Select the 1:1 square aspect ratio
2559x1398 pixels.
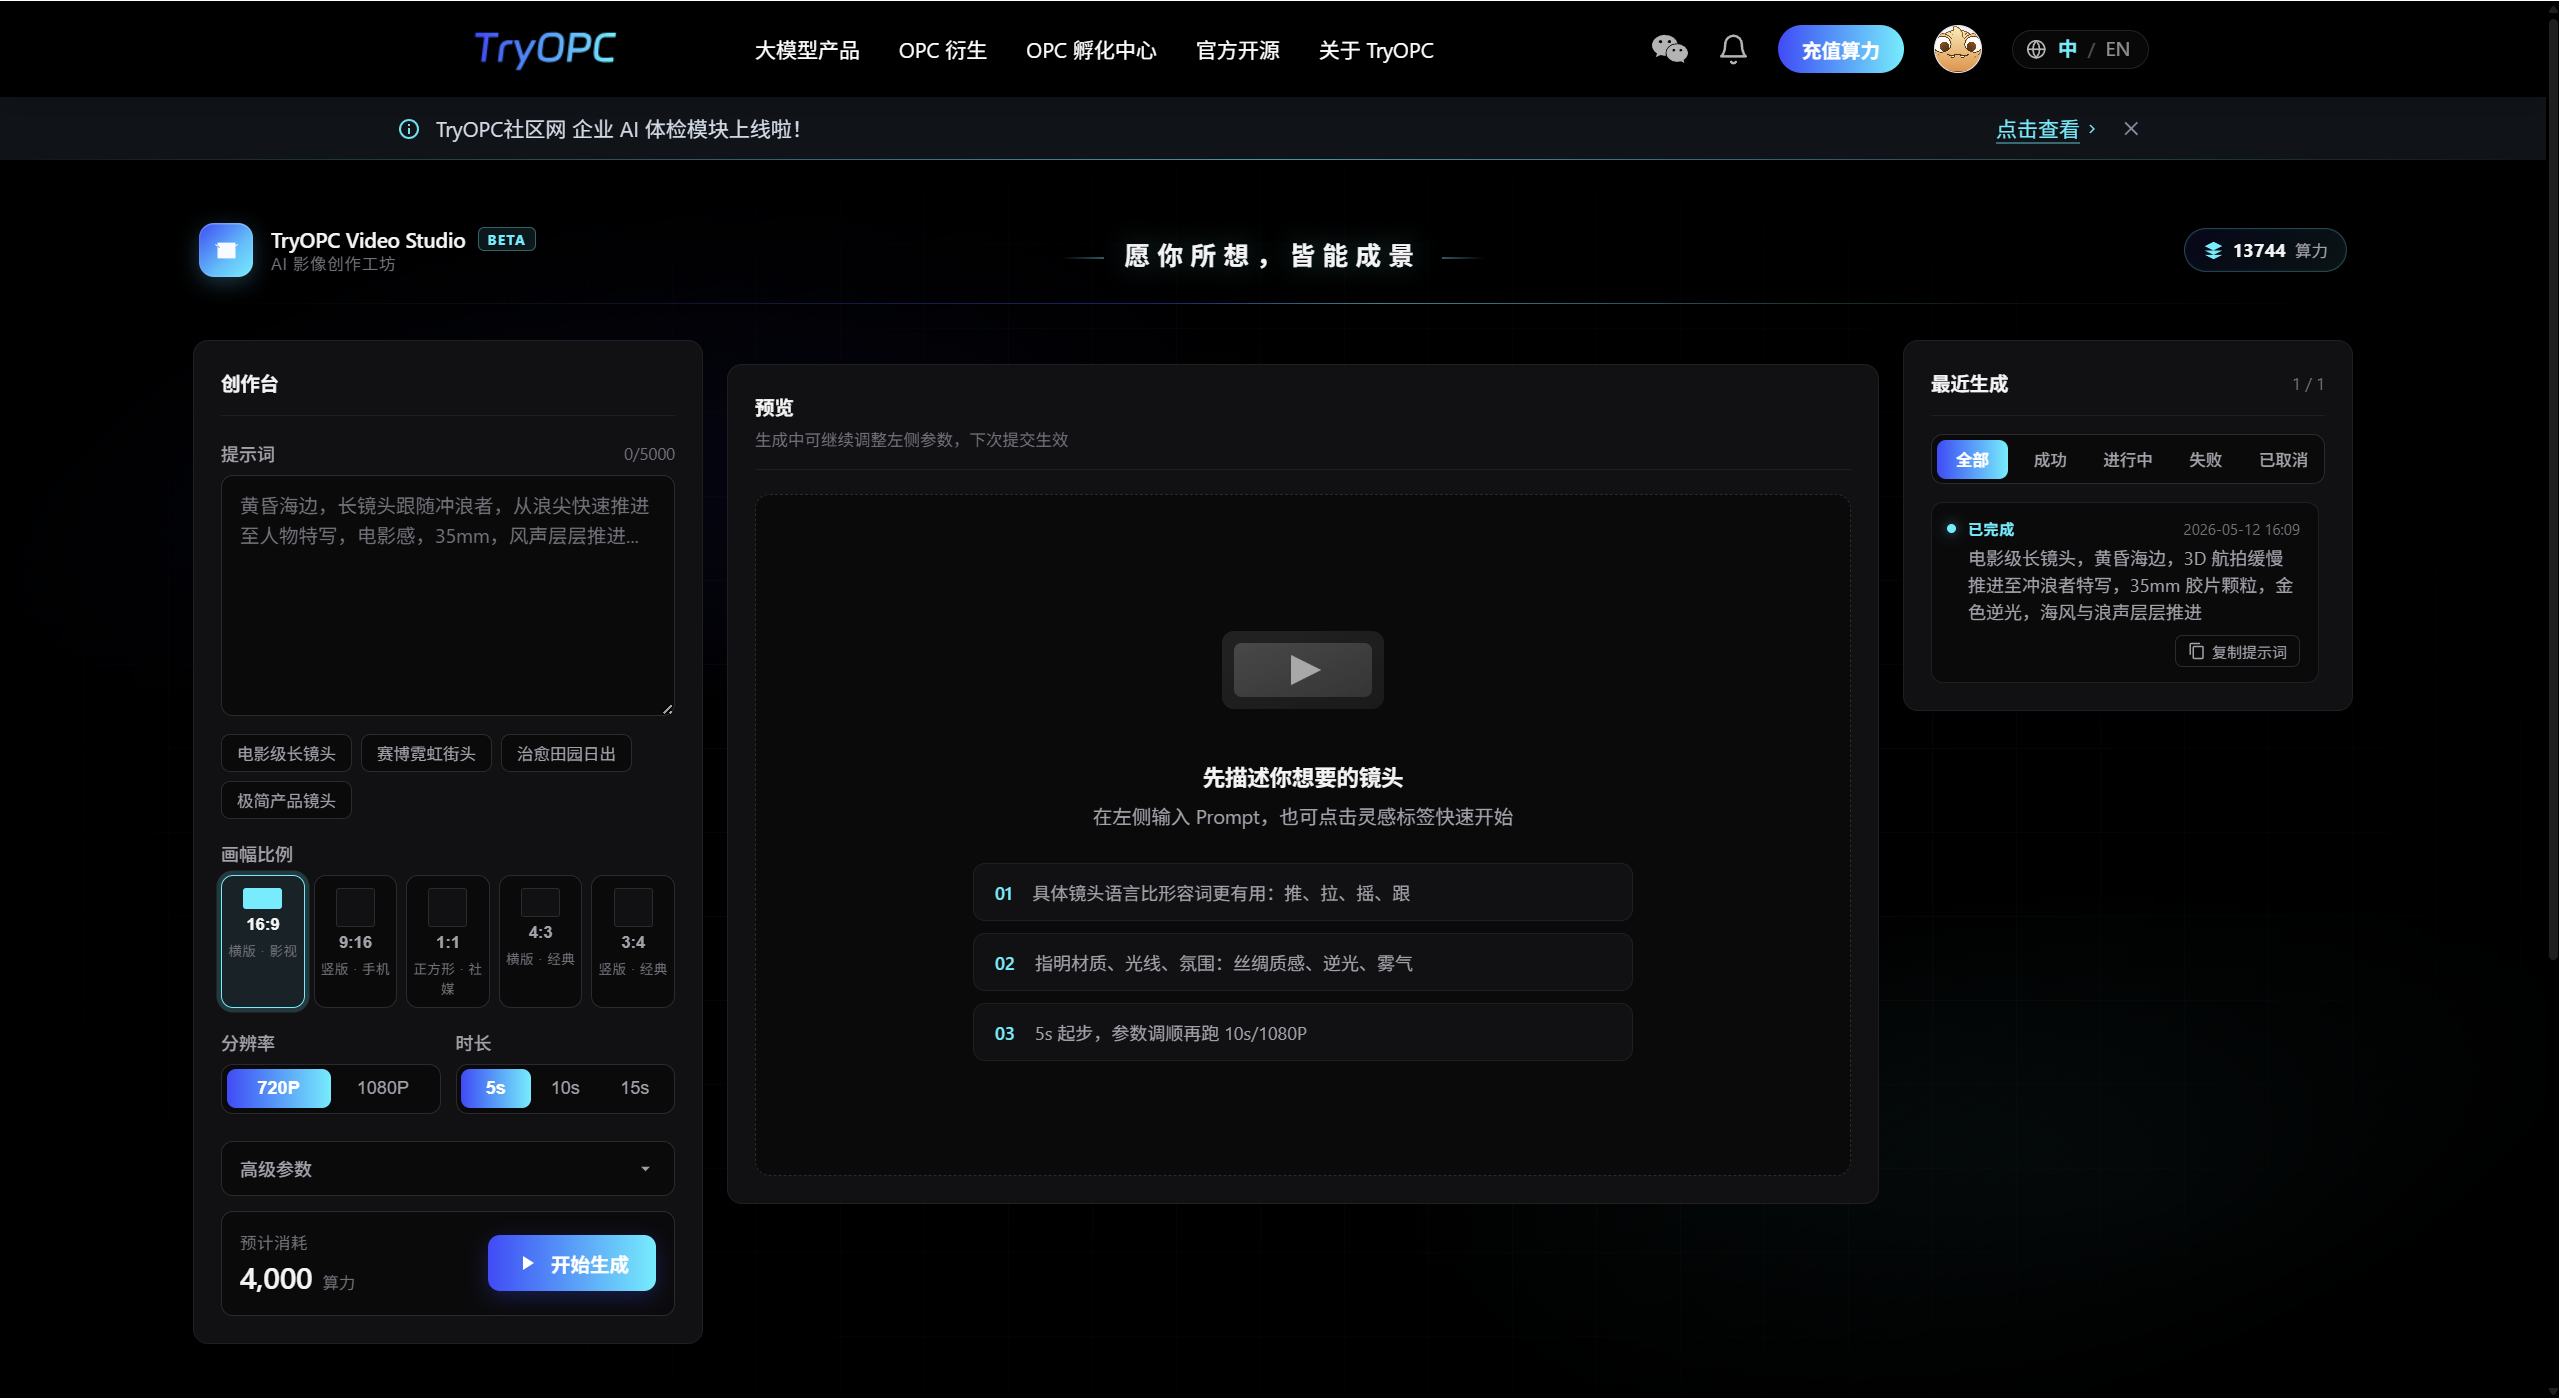click(x=447, y=941)
